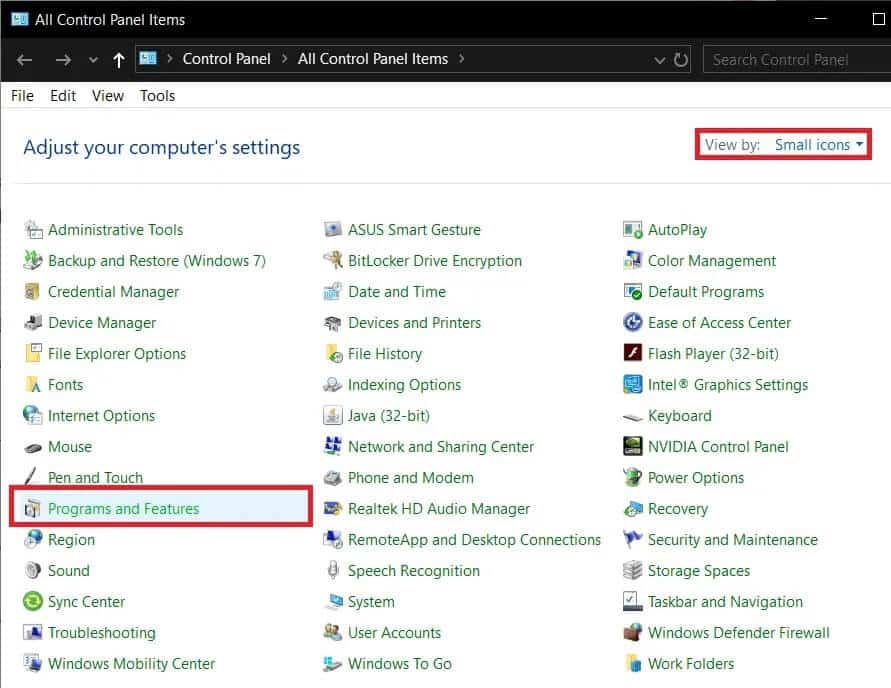Open the Windows To Go link
Image resolution: width=891 pixels, height=688 pixels.
tap(400, 664)
